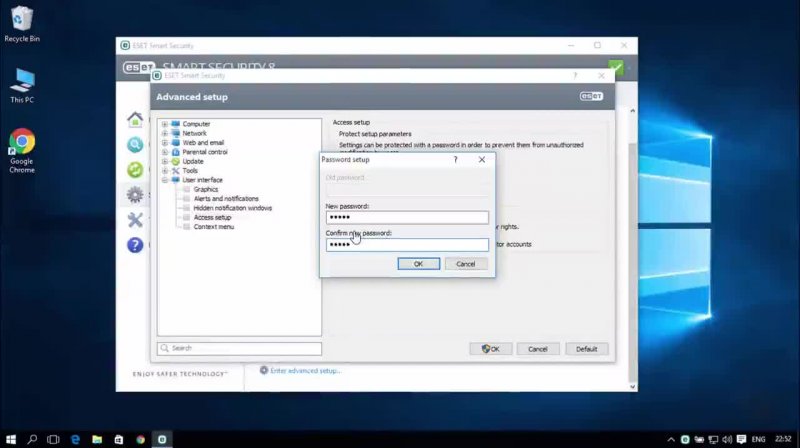Expand the Tools tree node
The height and width of the screenshot is (448, 800).
[x=165, y=170]
